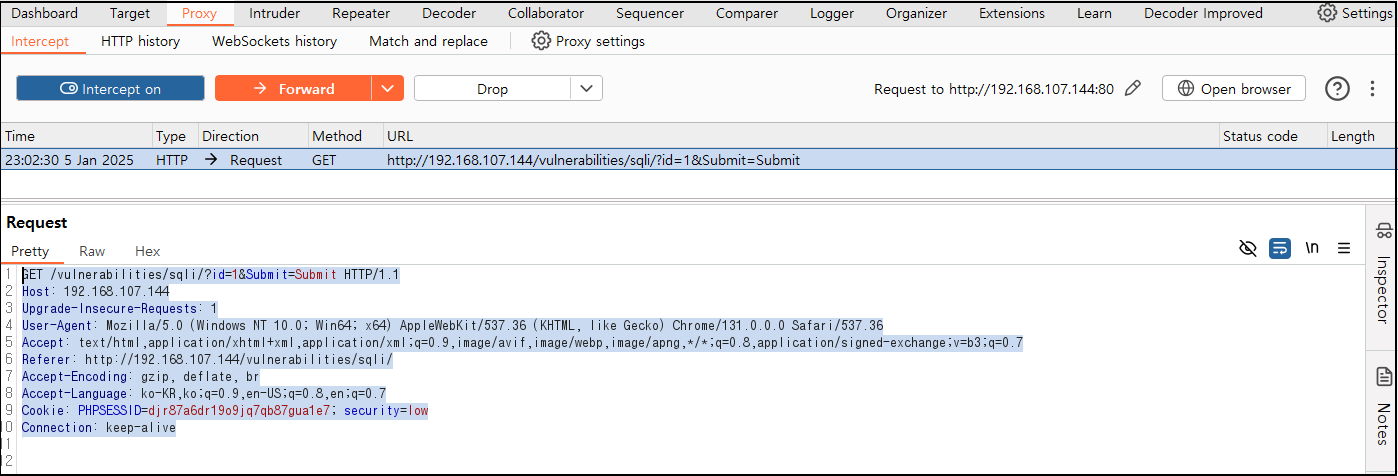Switch to the Repeater tab
This screenshot has width=1398, height=476.
pos(361,13)
